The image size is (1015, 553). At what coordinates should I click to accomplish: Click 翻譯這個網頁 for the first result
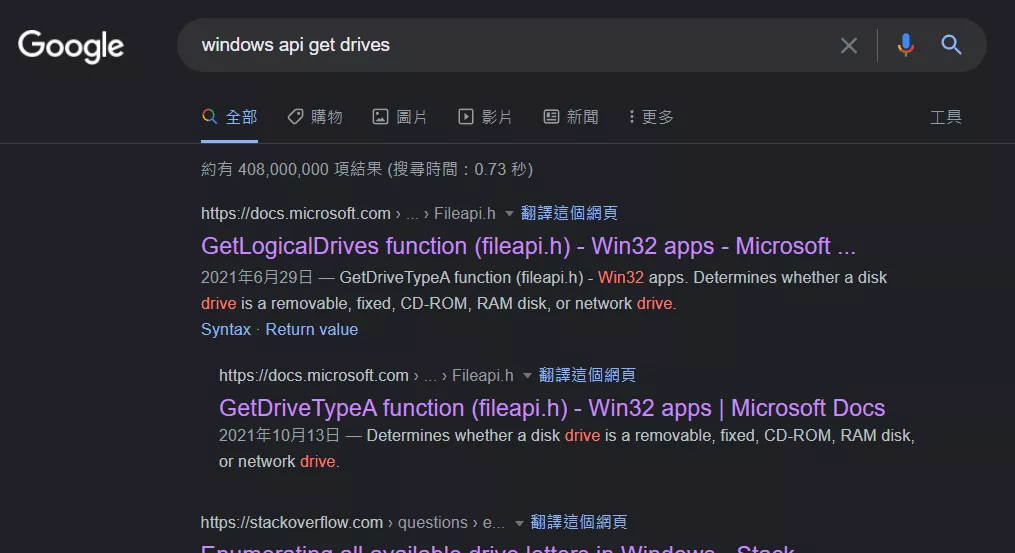pyautogui.click(x=569, y=213)
